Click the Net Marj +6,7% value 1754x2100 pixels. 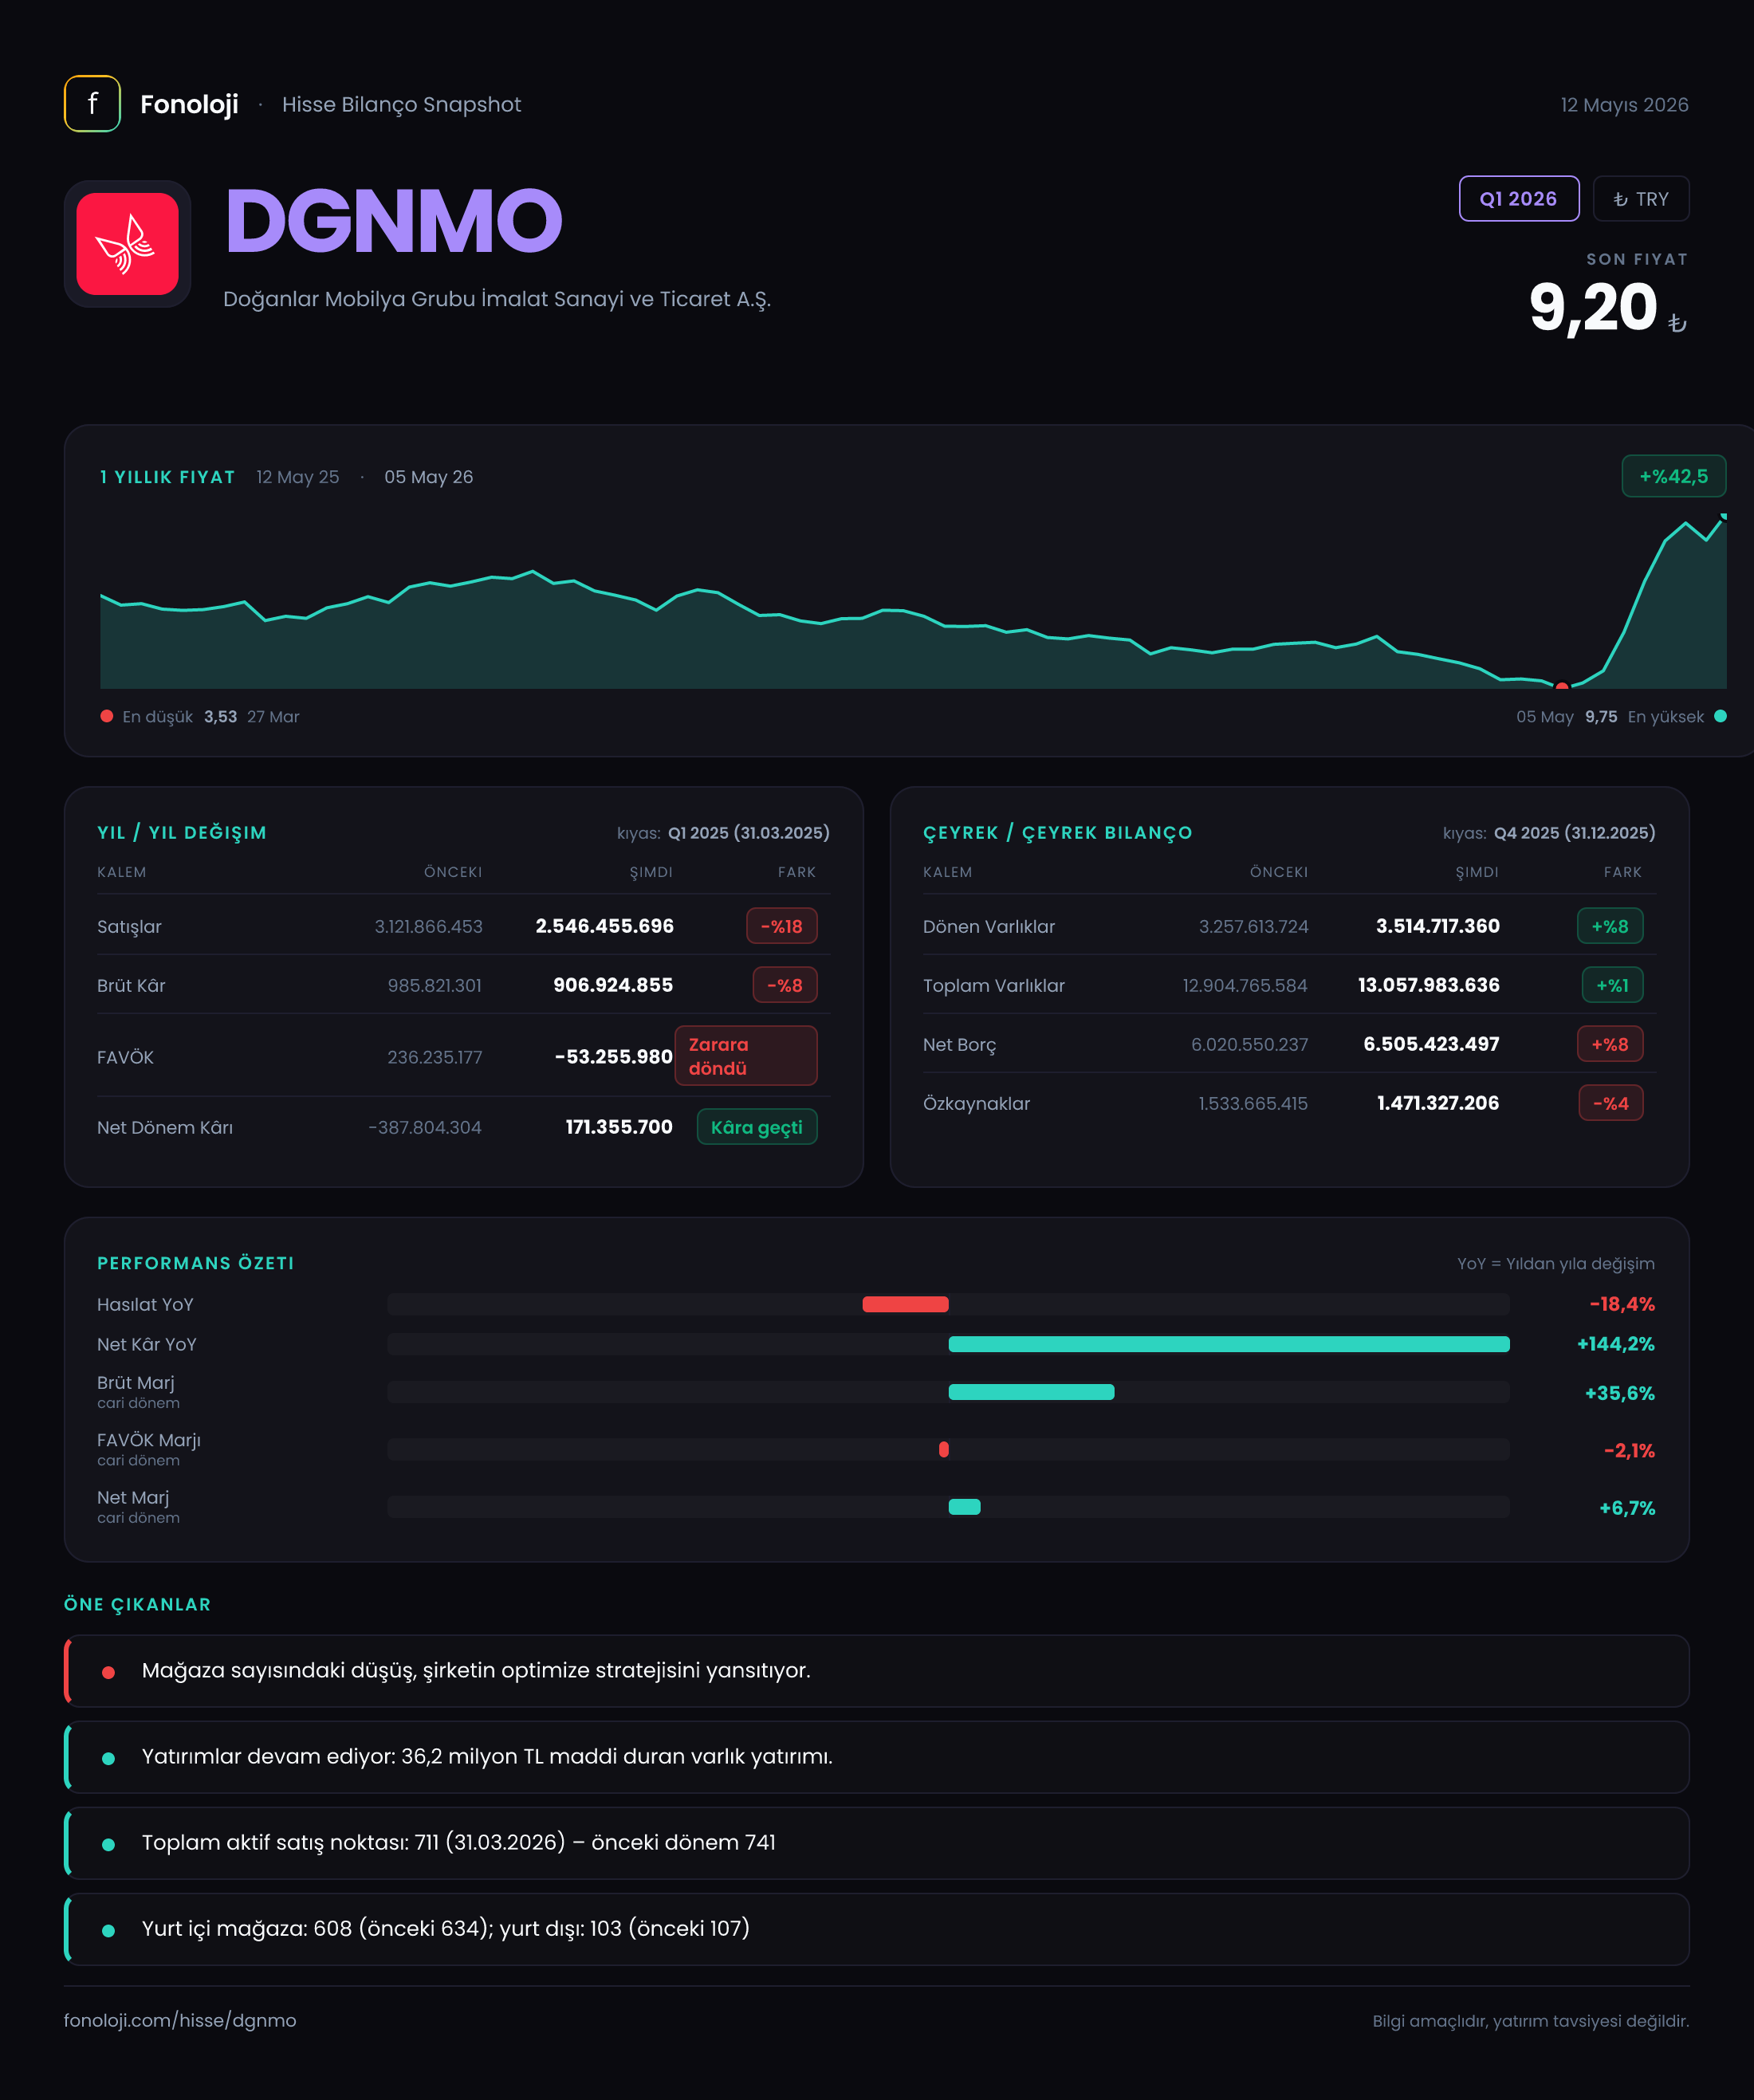[x=1627, y=1508]
